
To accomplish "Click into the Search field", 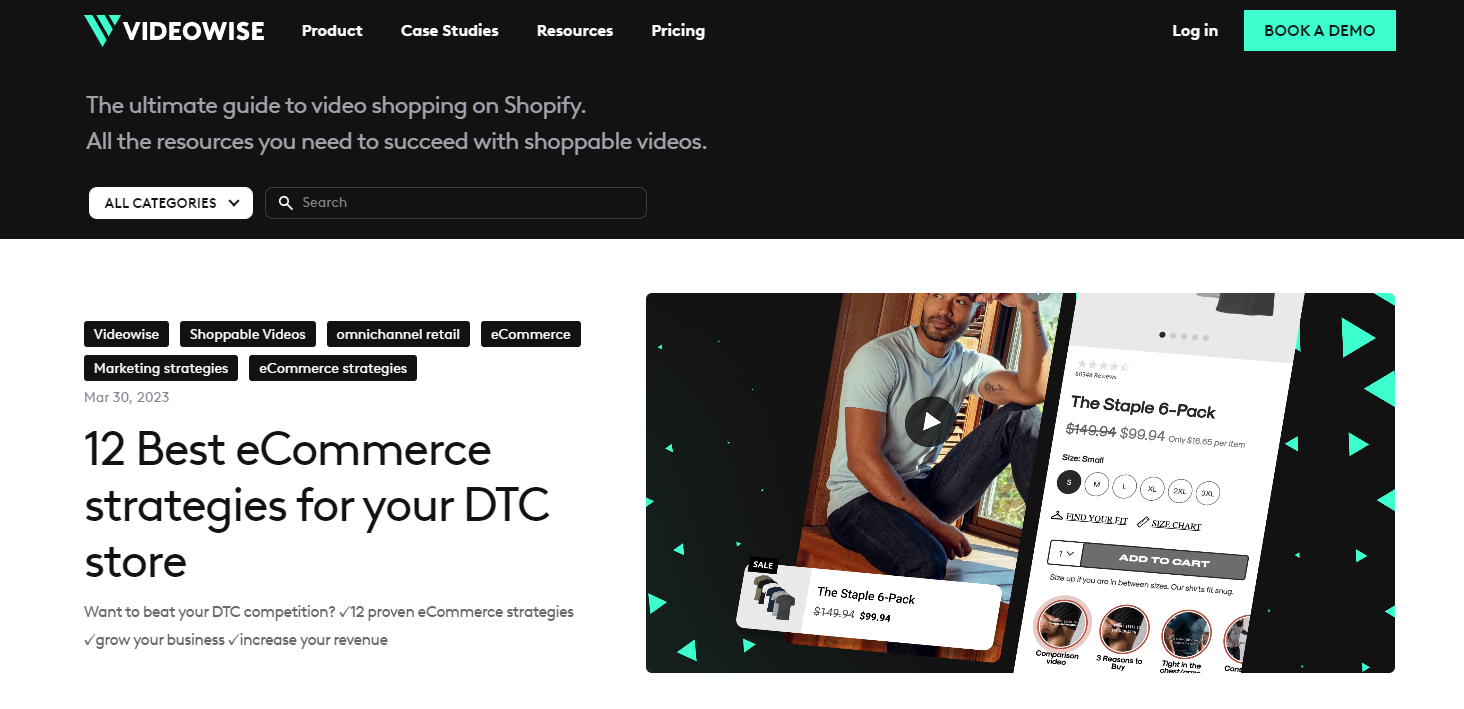I will [456, 203].
